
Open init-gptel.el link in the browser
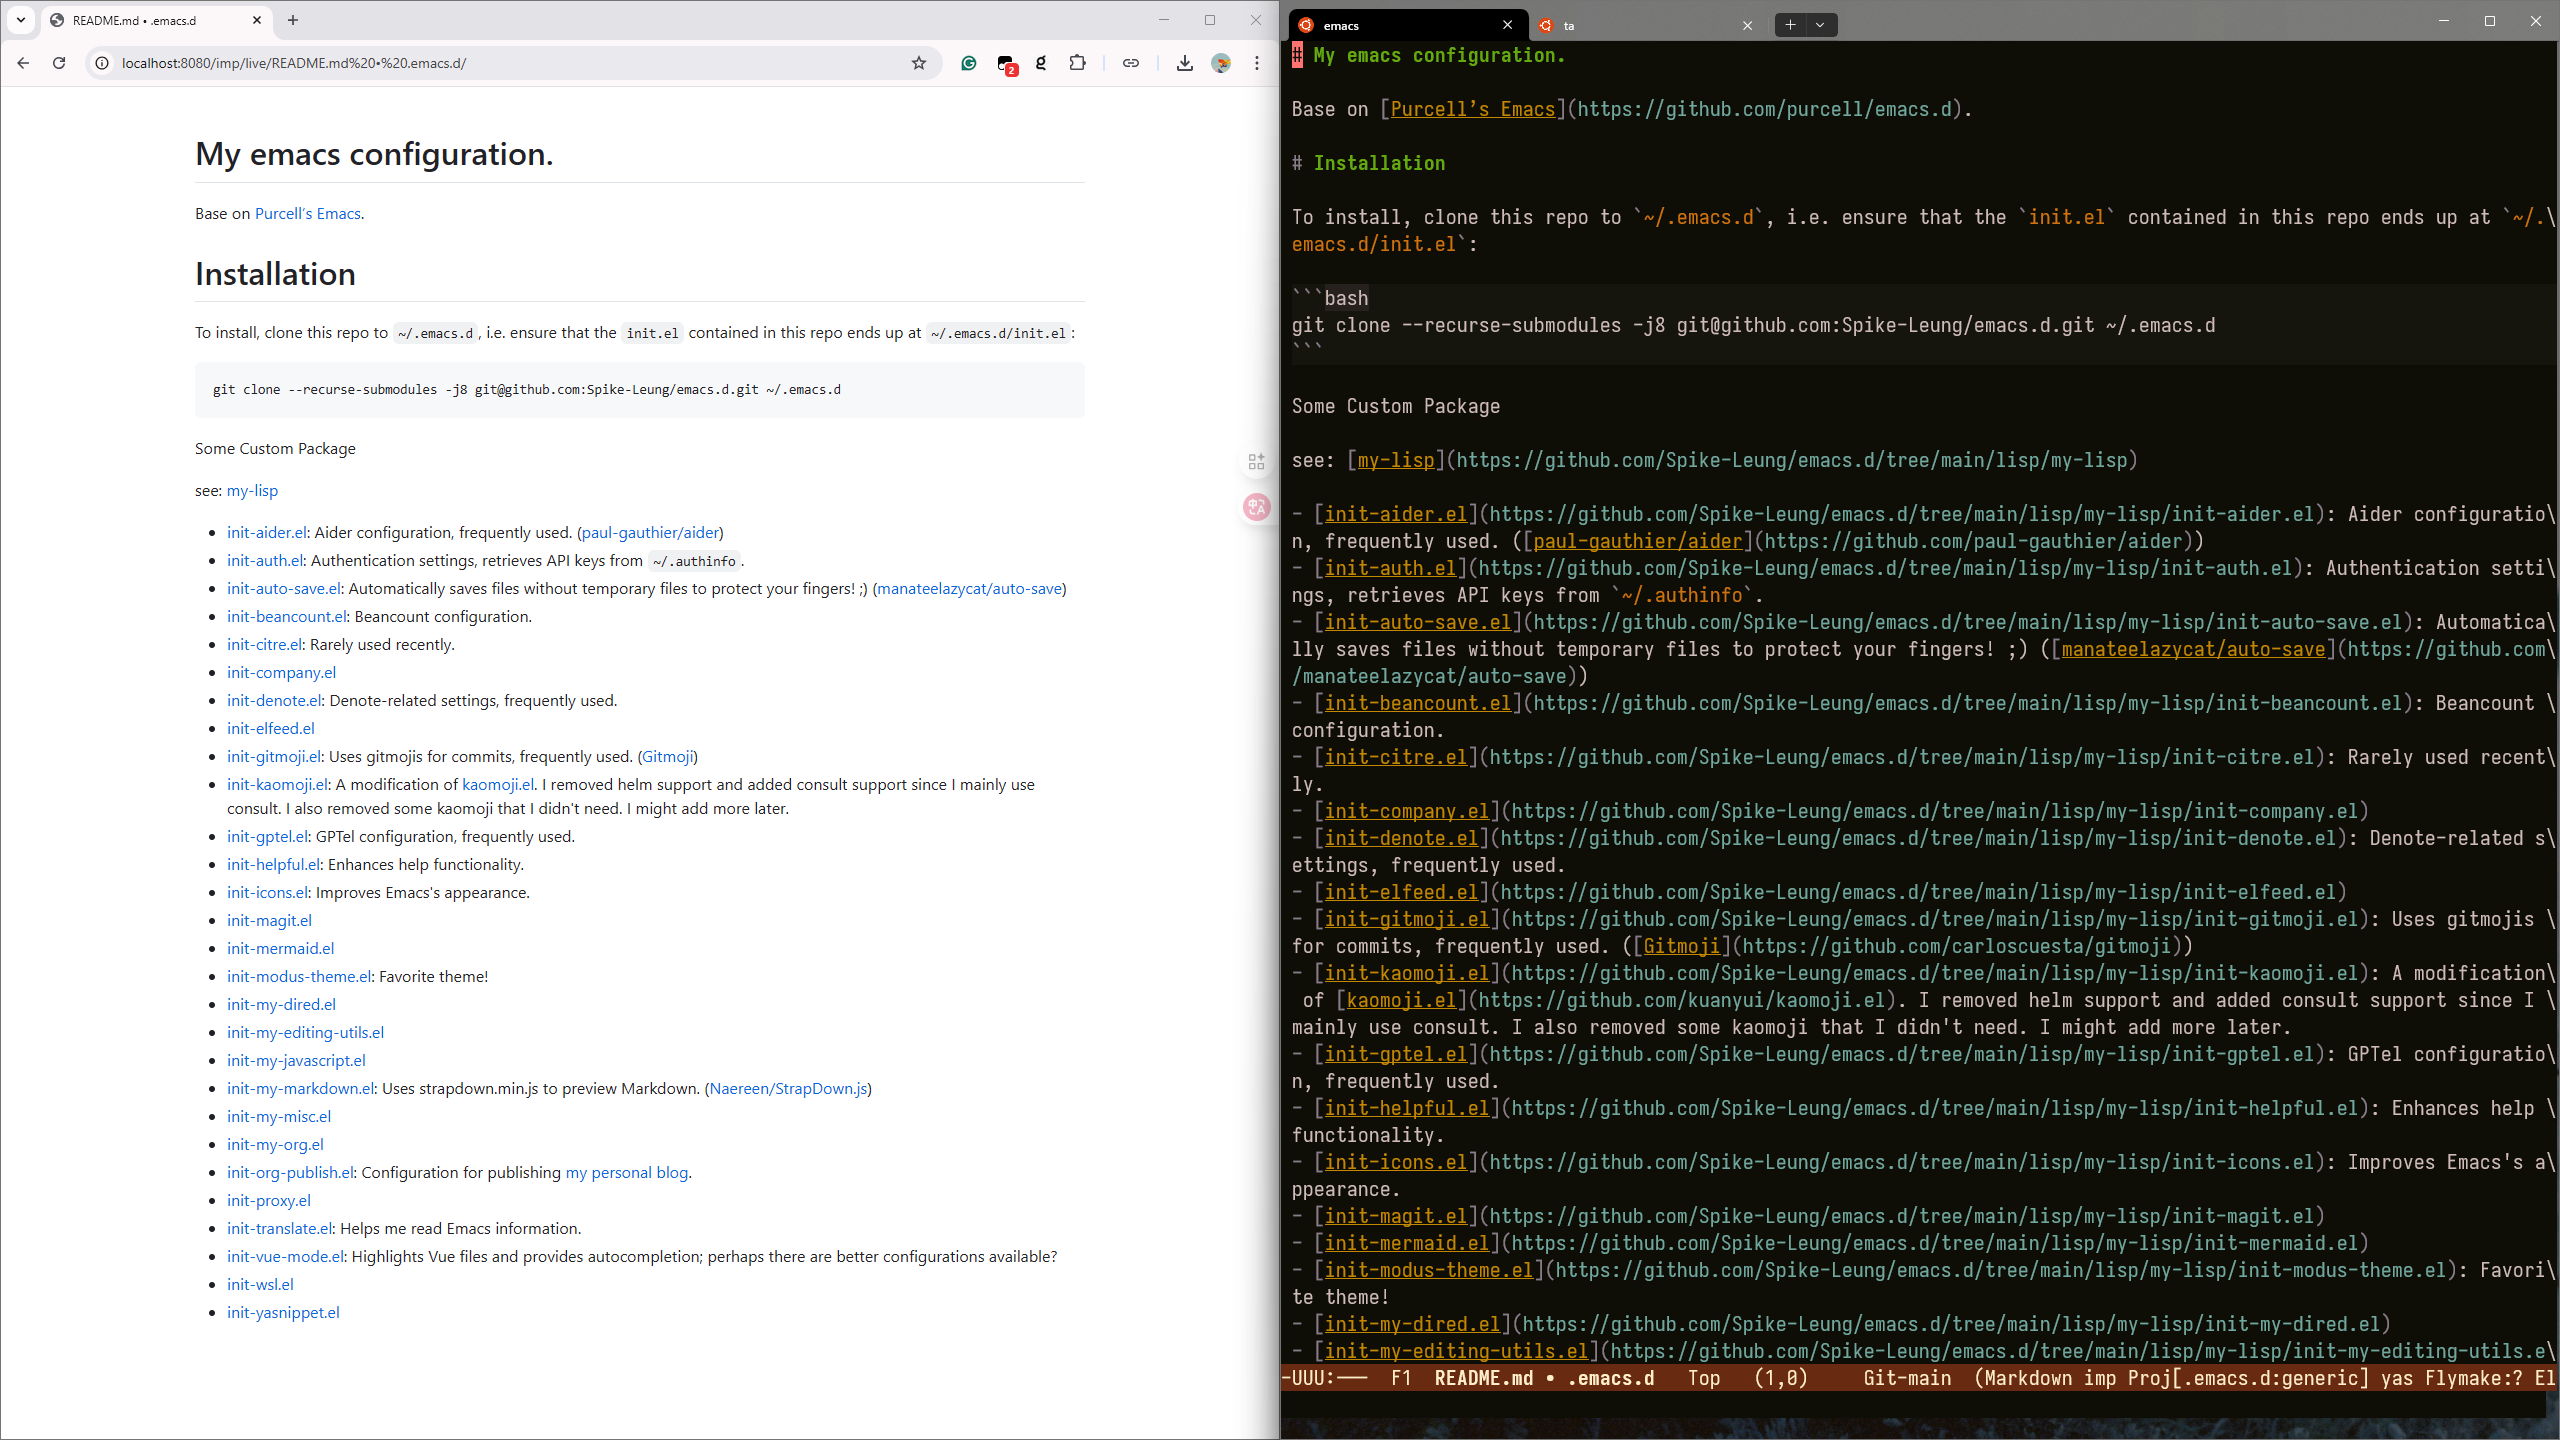coord(267,837)
